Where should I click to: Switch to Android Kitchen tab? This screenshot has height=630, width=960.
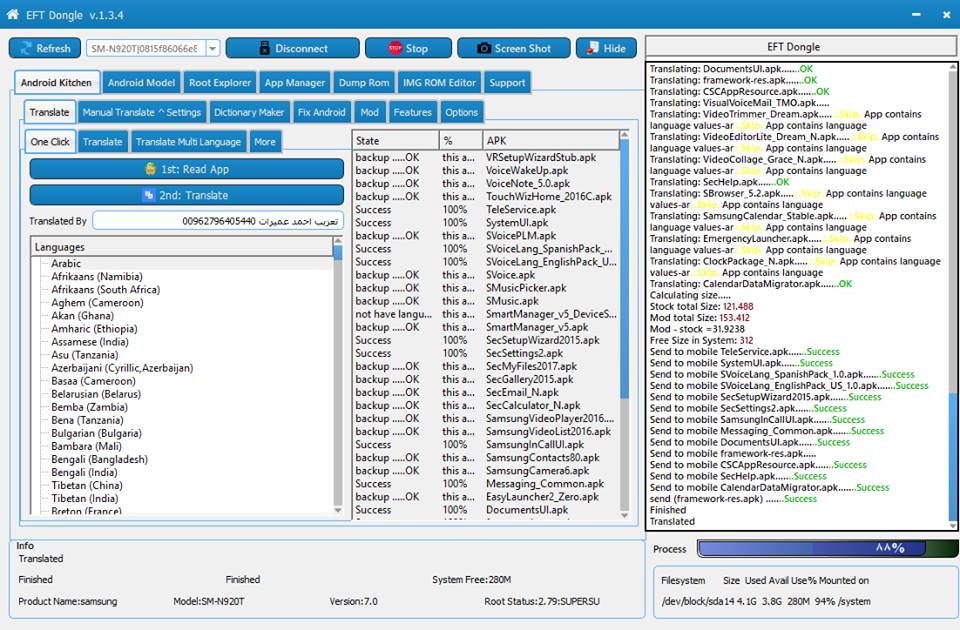pyautogui.click(x=56, y=83)
